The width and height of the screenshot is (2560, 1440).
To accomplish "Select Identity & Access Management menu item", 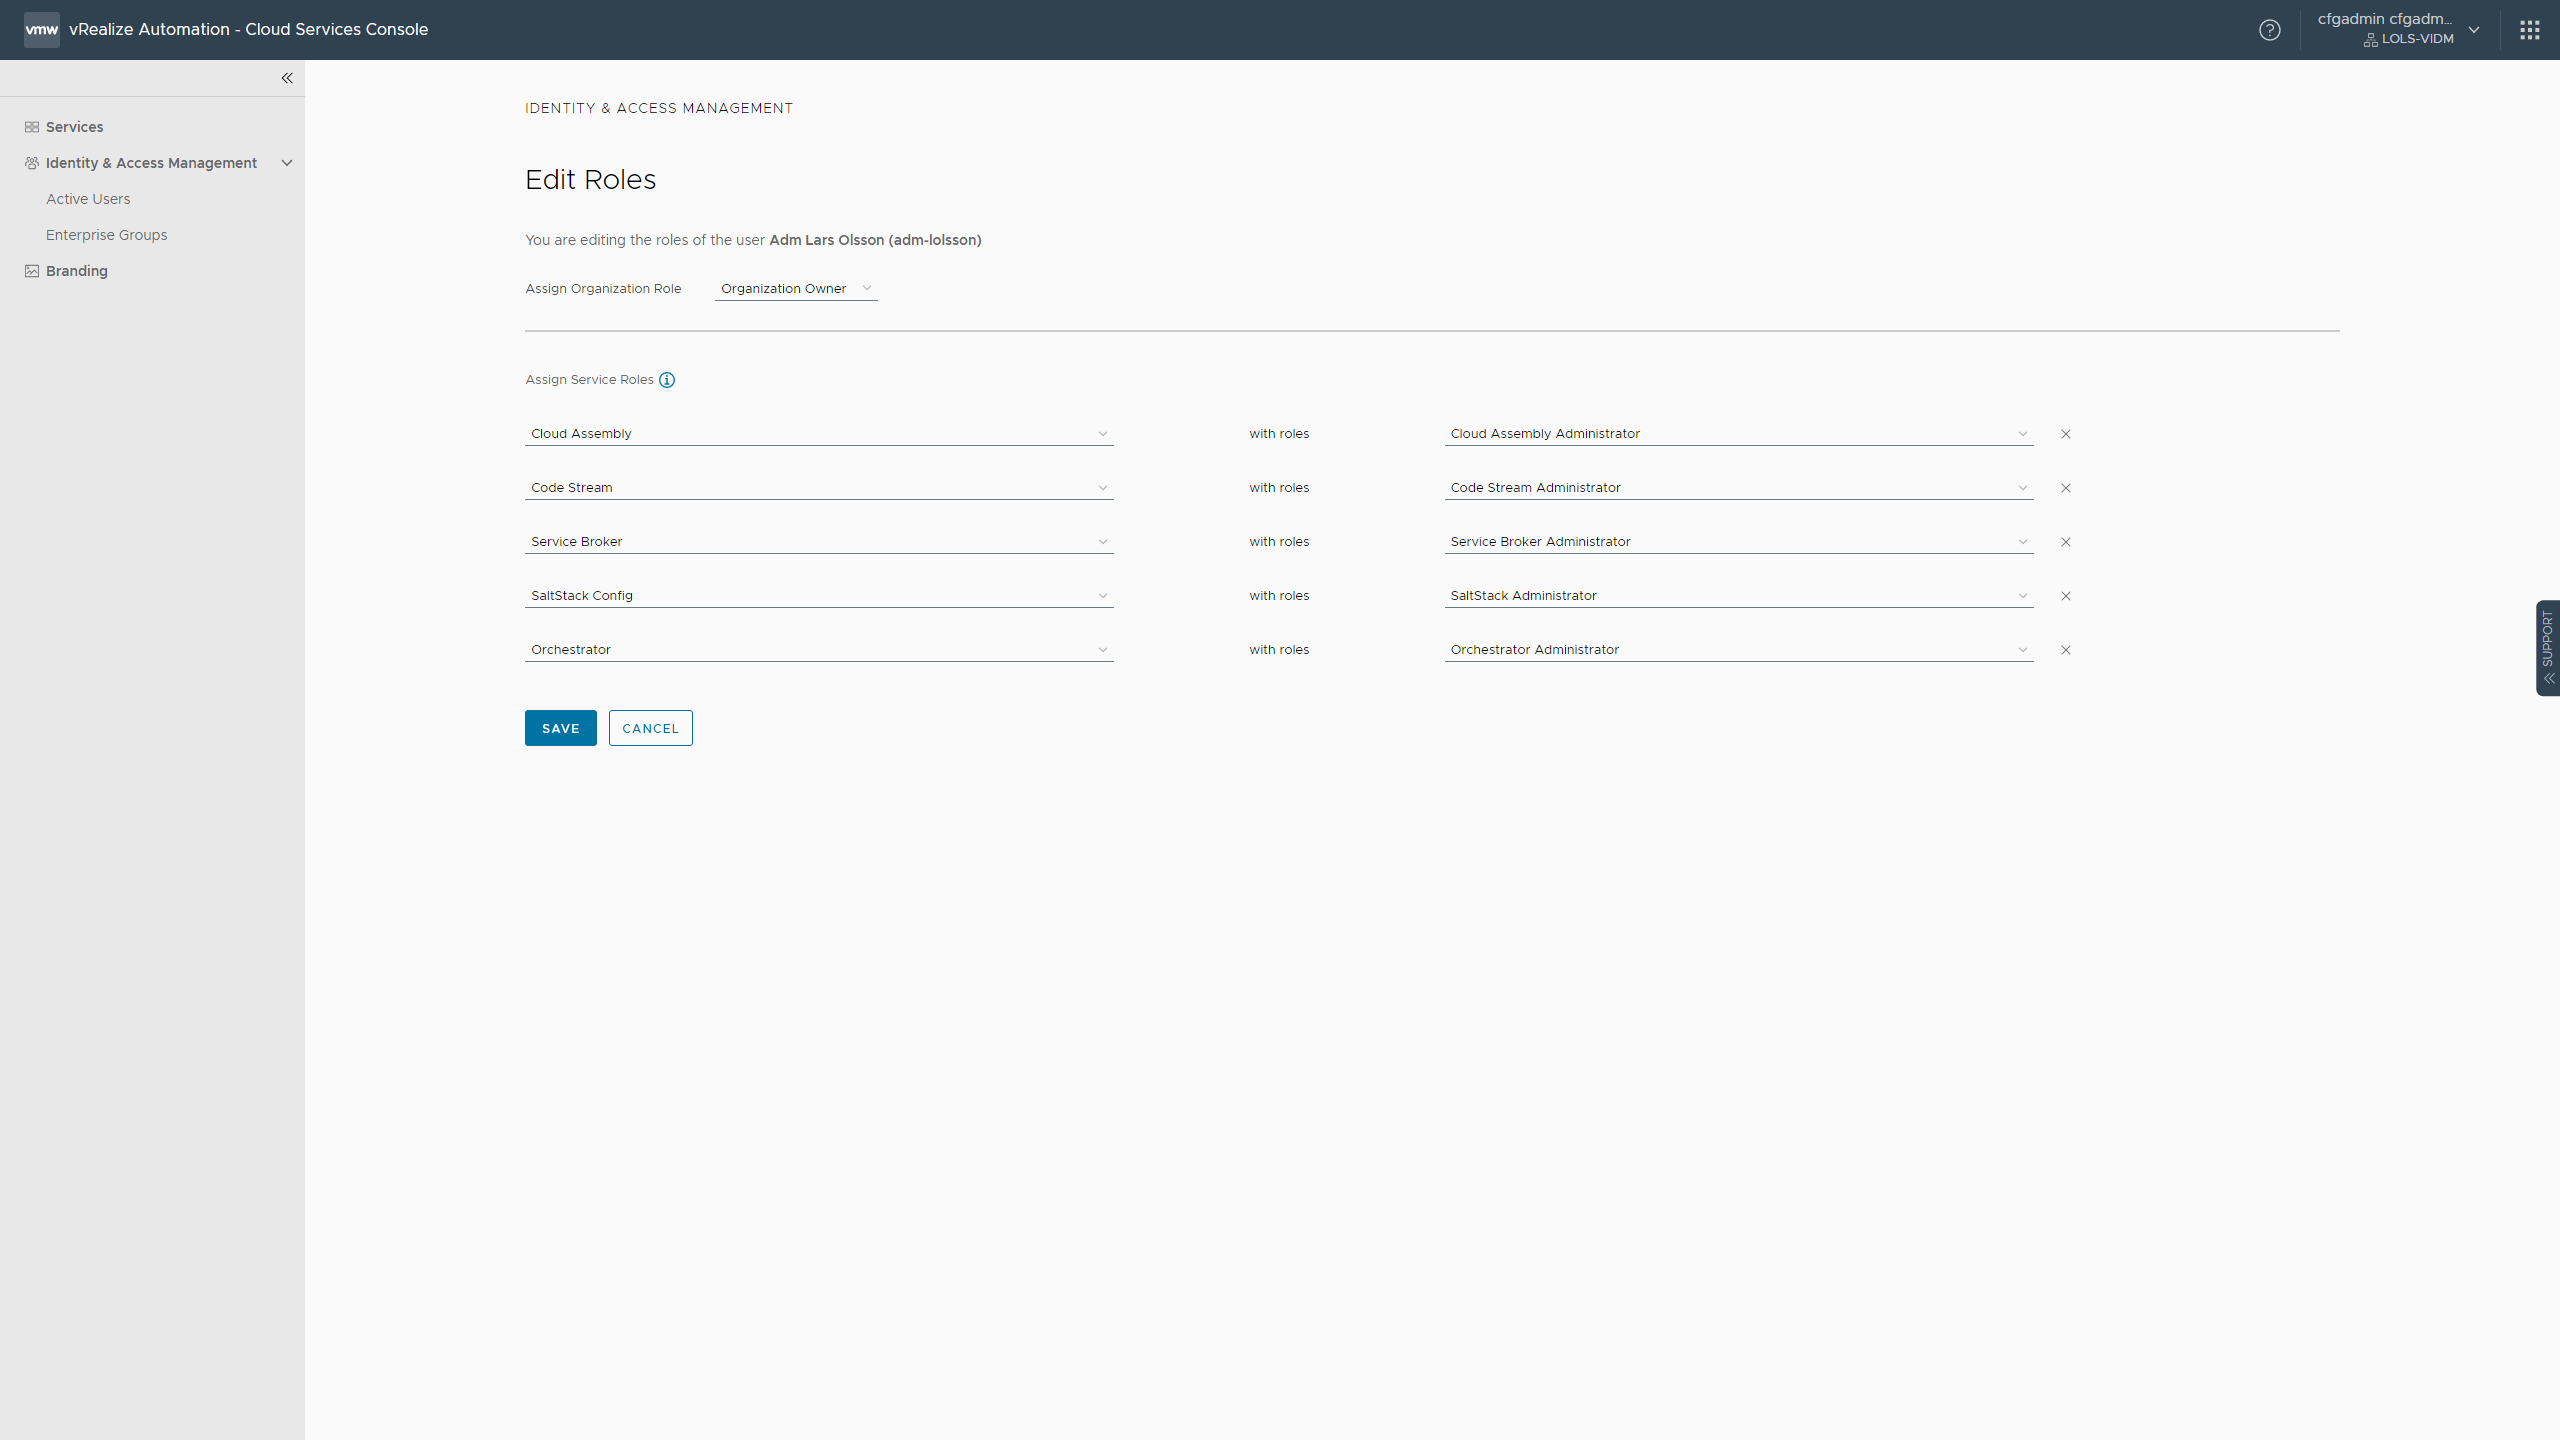I will tap(151, 163).
